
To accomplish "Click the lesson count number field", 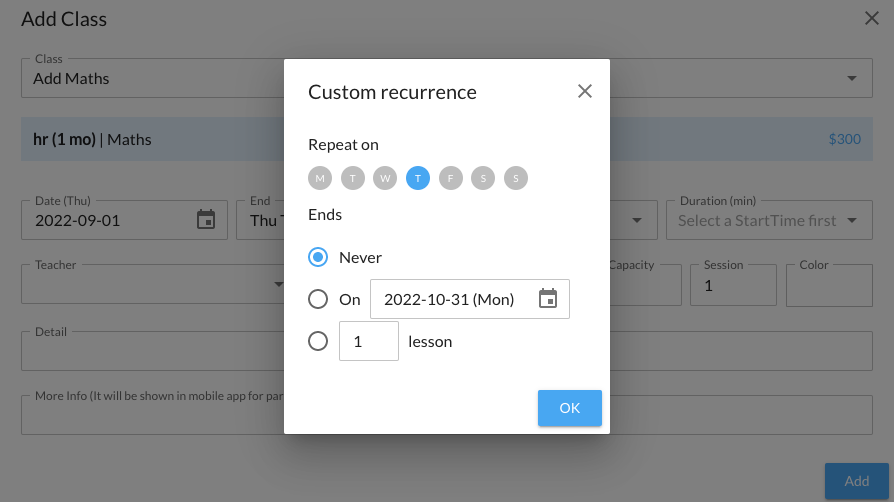I will coord(368,341).
